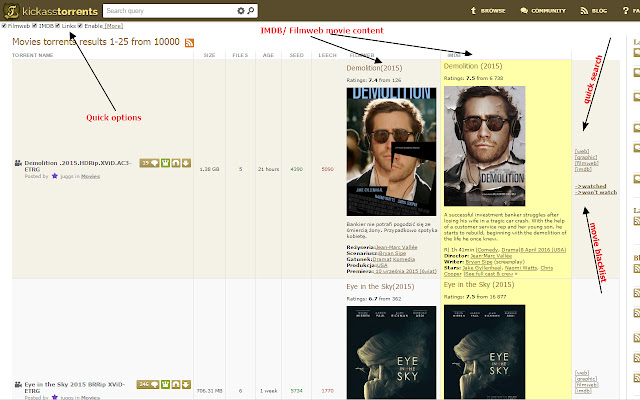
Task: Subscribe via orange RSS feed icon beside results heading
Action: 189,42
